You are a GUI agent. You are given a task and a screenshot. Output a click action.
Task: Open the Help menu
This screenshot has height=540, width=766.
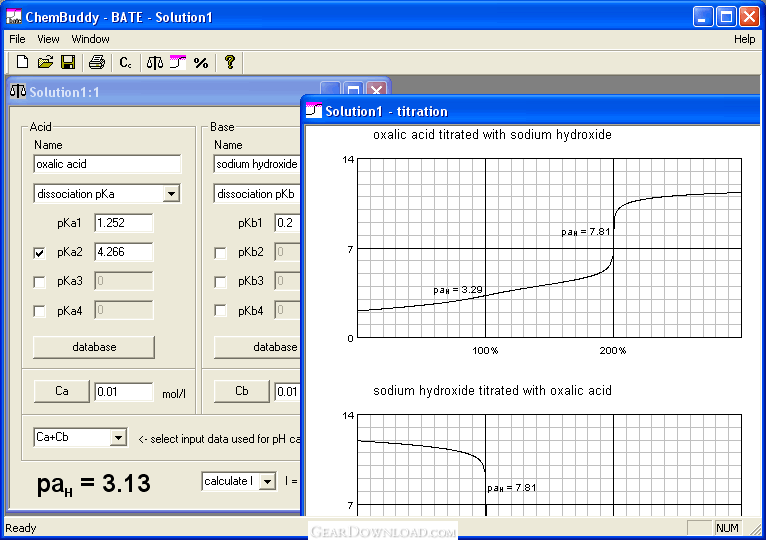(745, 39)
